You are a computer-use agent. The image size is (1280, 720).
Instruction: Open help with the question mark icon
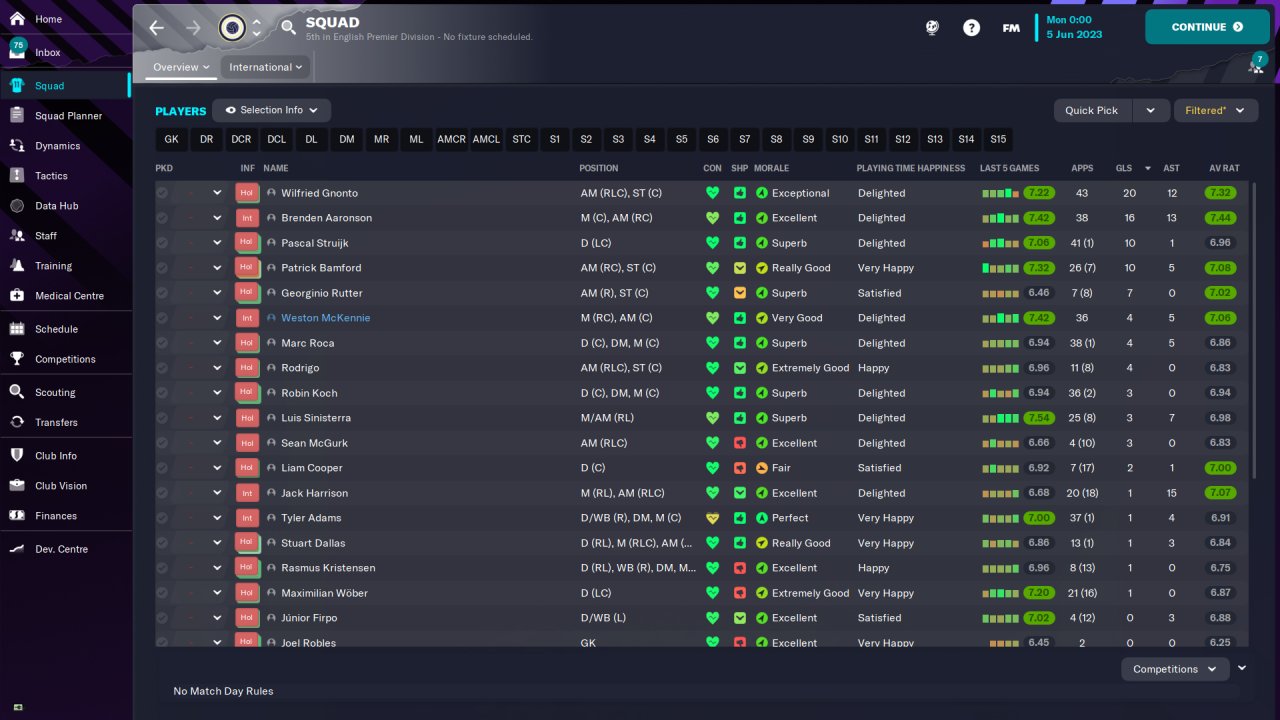point(971,28)
